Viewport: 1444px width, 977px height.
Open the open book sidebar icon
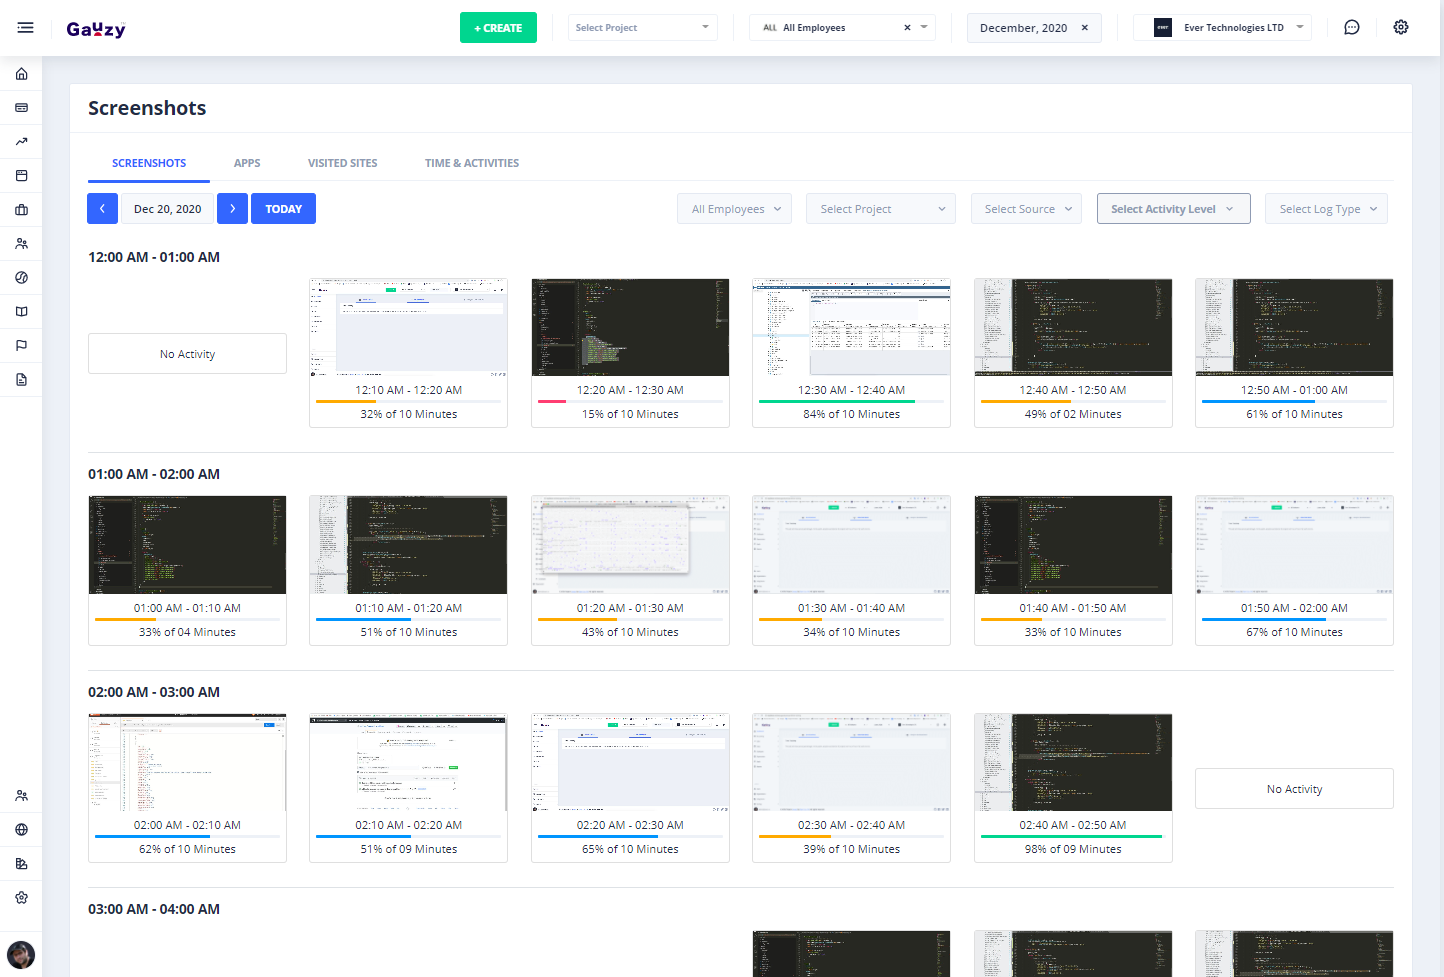click(21, 312)
